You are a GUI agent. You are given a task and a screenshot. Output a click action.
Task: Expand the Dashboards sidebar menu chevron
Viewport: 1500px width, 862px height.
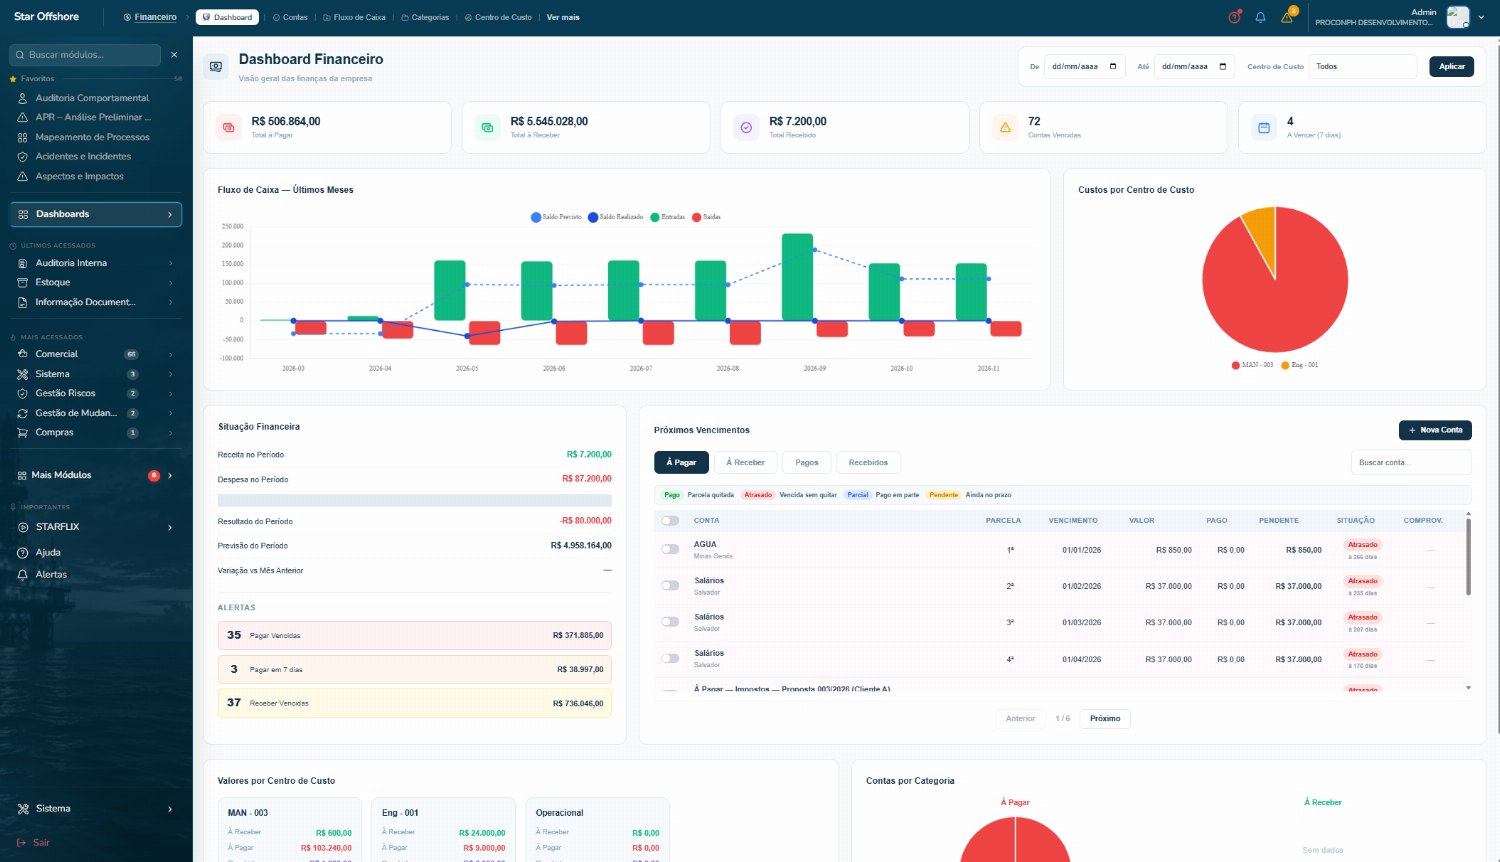tap(170, 215)
